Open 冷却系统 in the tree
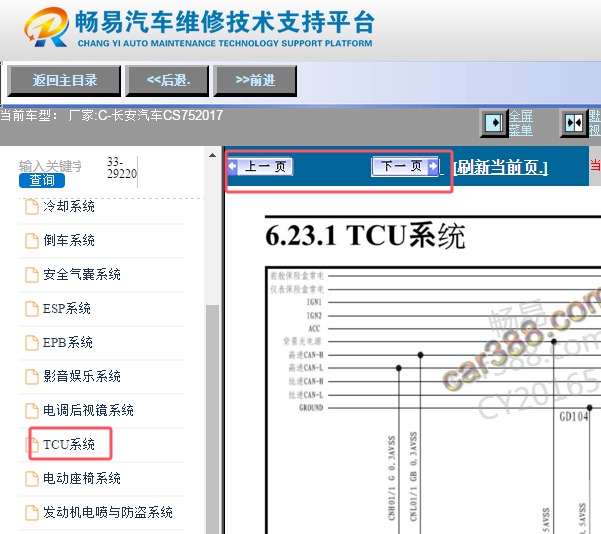Image resolution: width=601 pixels, height=534 pixels. coord(69,207)
